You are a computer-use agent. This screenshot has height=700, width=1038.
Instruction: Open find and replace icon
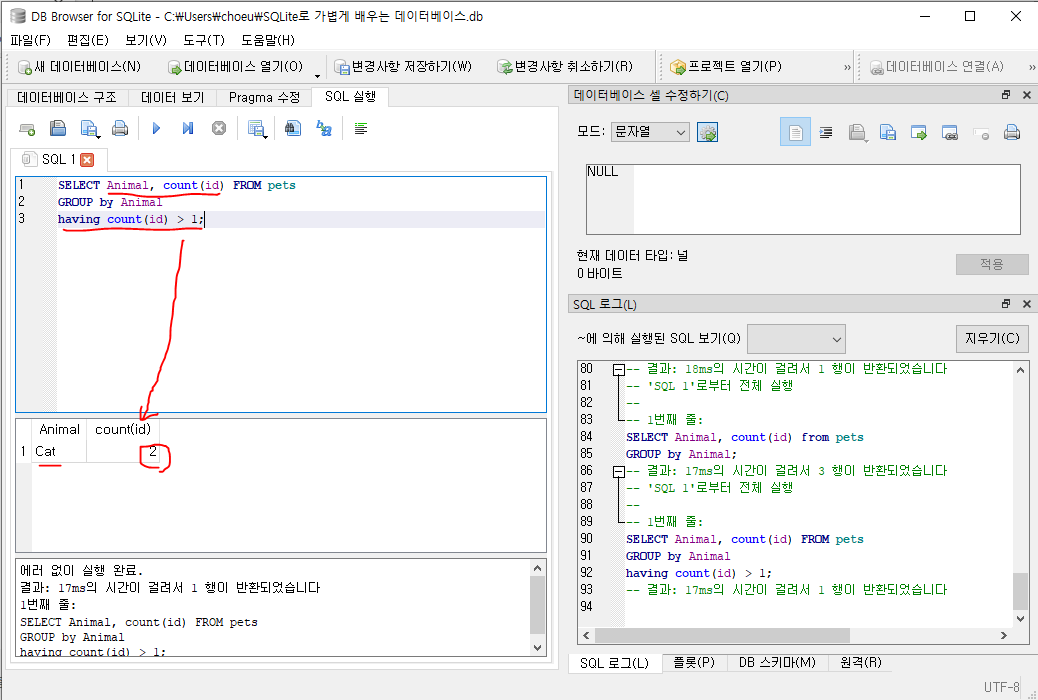pos(324,128)
